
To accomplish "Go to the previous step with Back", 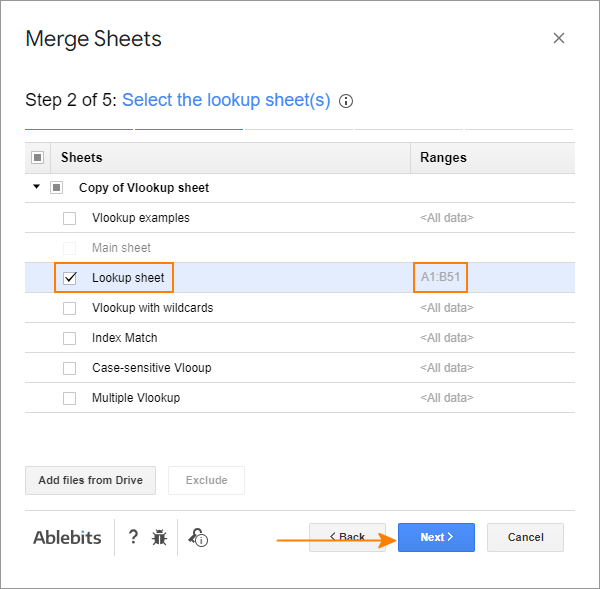I will tap(347, 537).
